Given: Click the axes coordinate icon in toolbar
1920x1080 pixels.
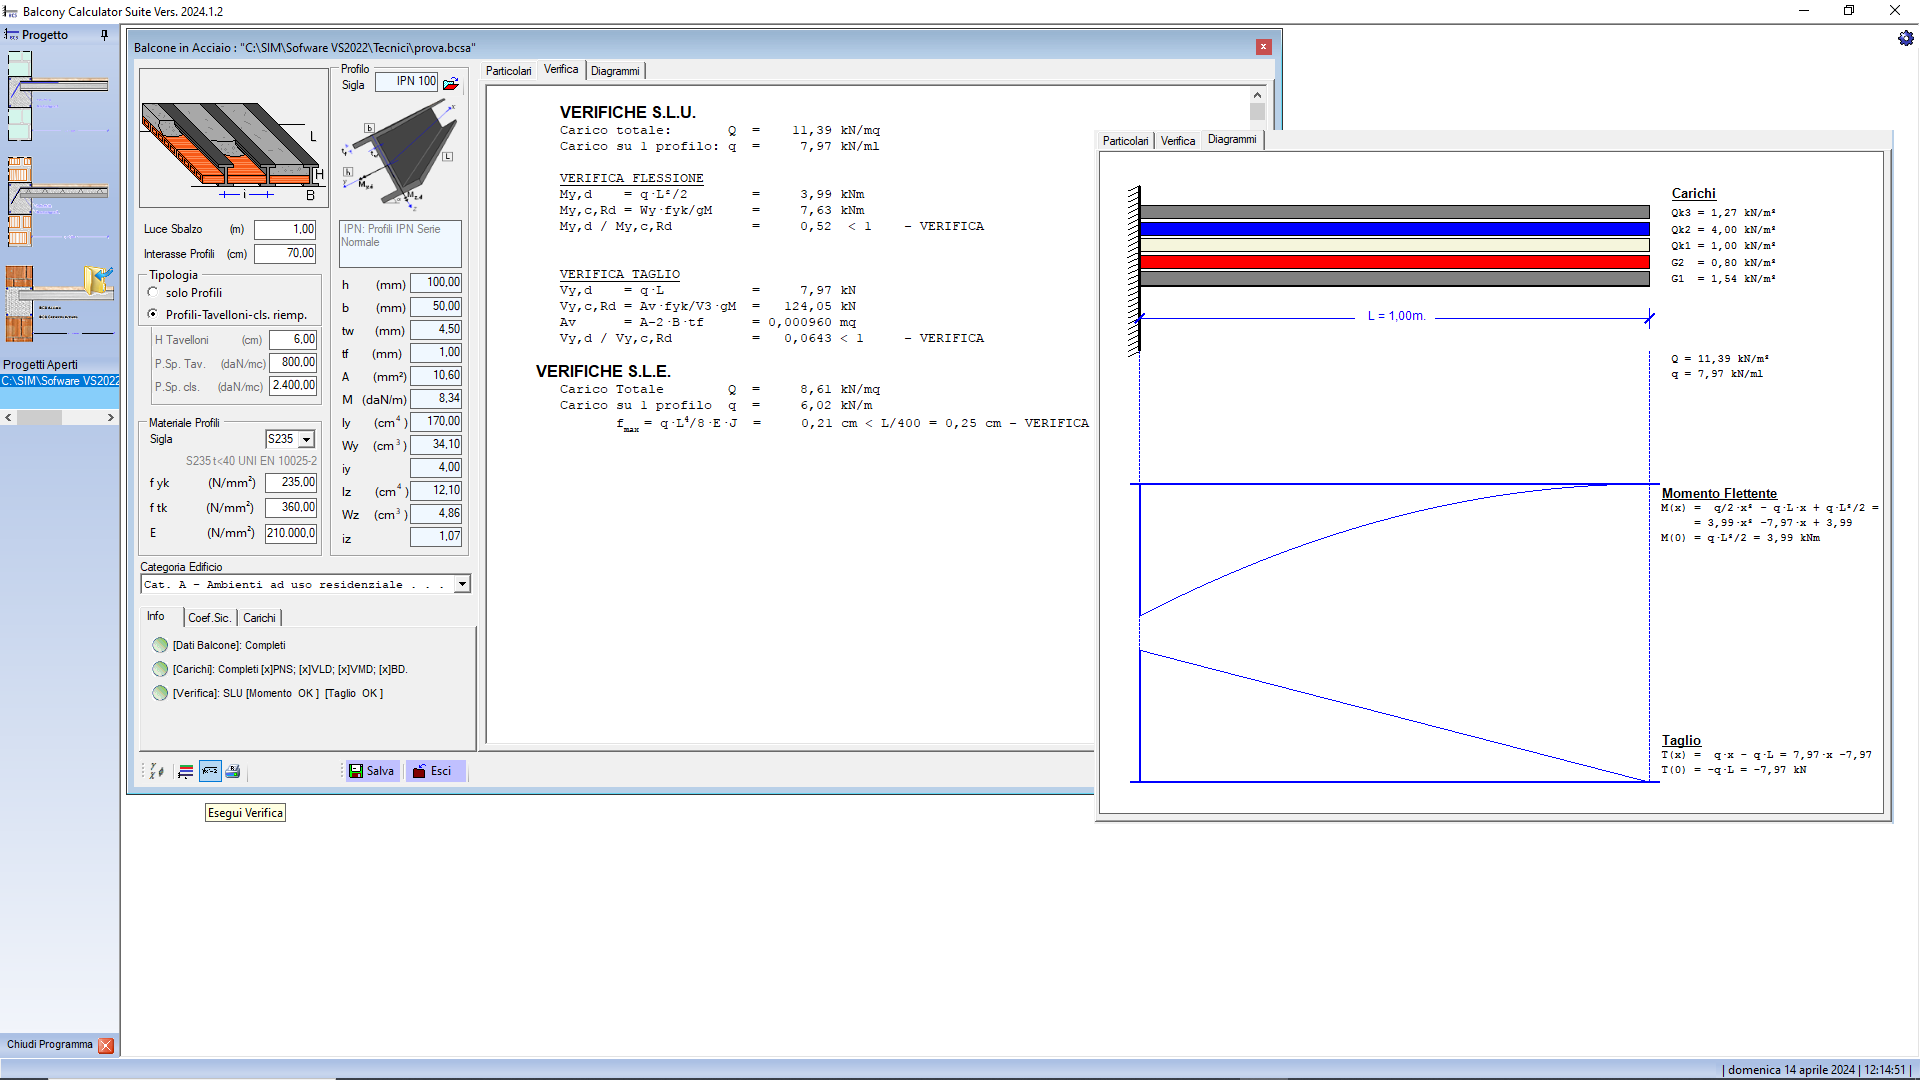Looking at the screenshot, I should pyautogui.click(x=157, y=771).
